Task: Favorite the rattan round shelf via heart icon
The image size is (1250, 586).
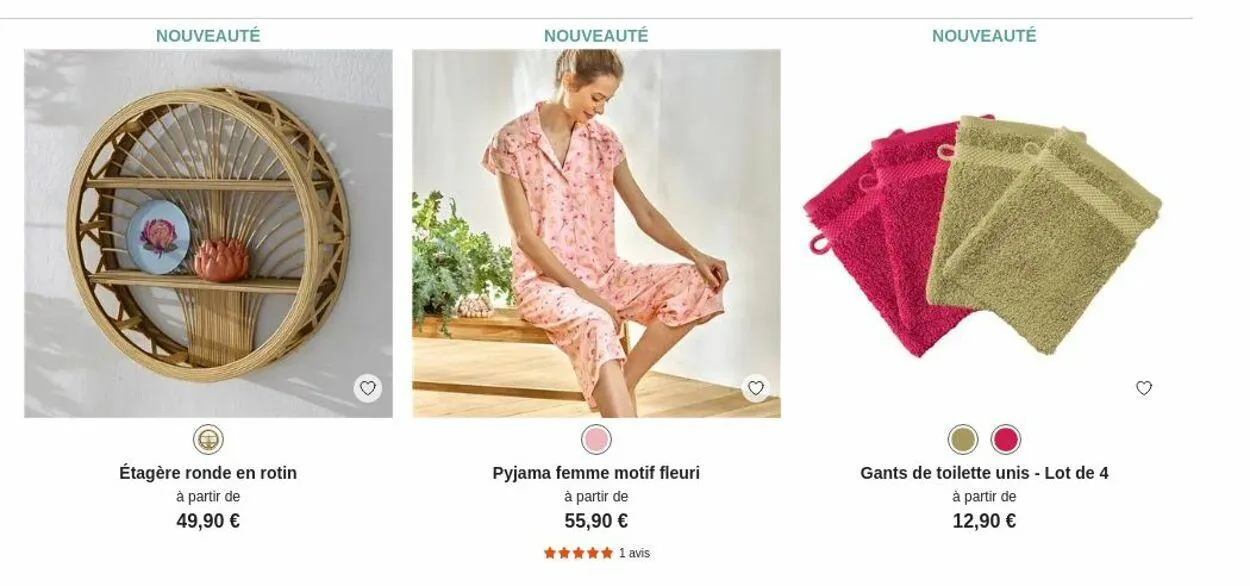Action: click(368, 388)
